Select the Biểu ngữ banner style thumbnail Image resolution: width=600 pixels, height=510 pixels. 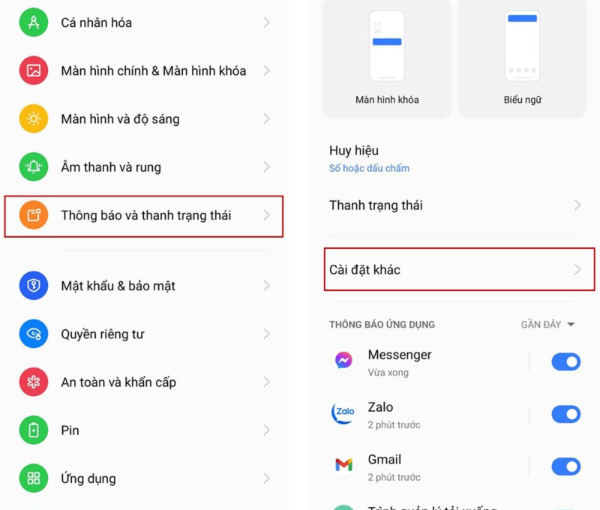coord(522,57)
